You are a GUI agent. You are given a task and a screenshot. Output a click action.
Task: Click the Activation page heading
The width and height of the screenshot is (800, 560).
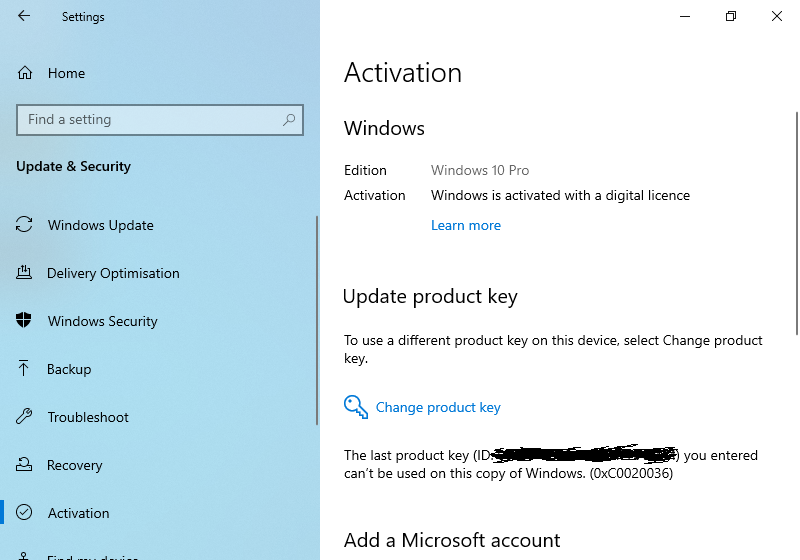tap(403, 72)
